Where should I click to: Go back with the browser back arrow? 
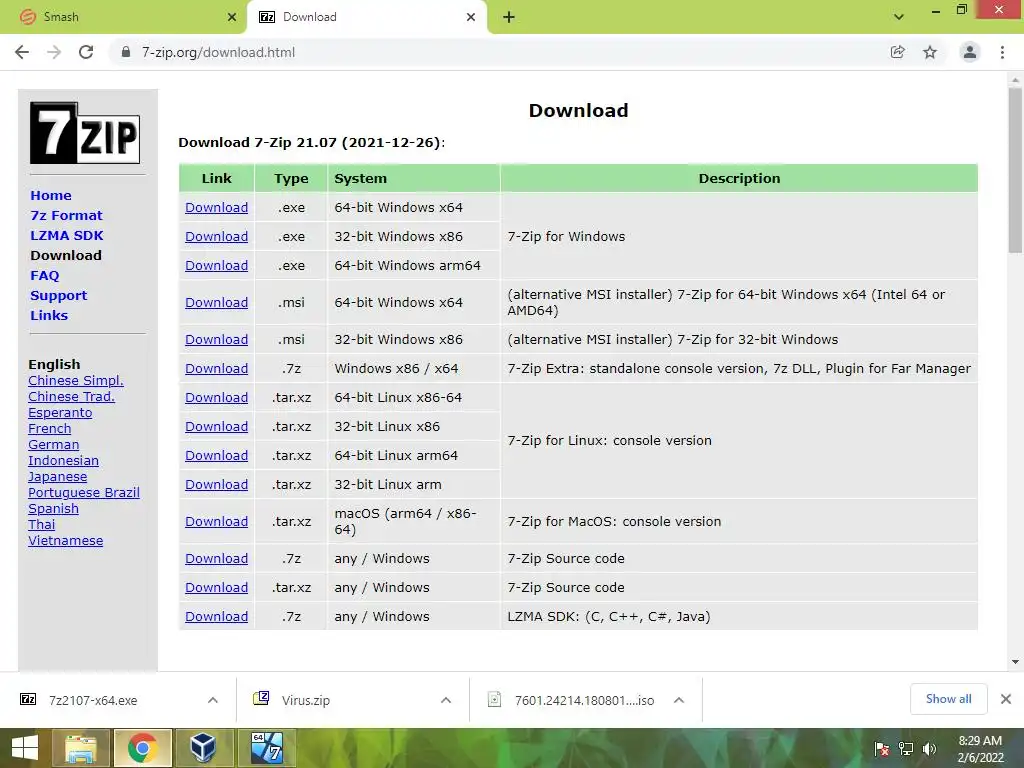(x=22, y=52)
